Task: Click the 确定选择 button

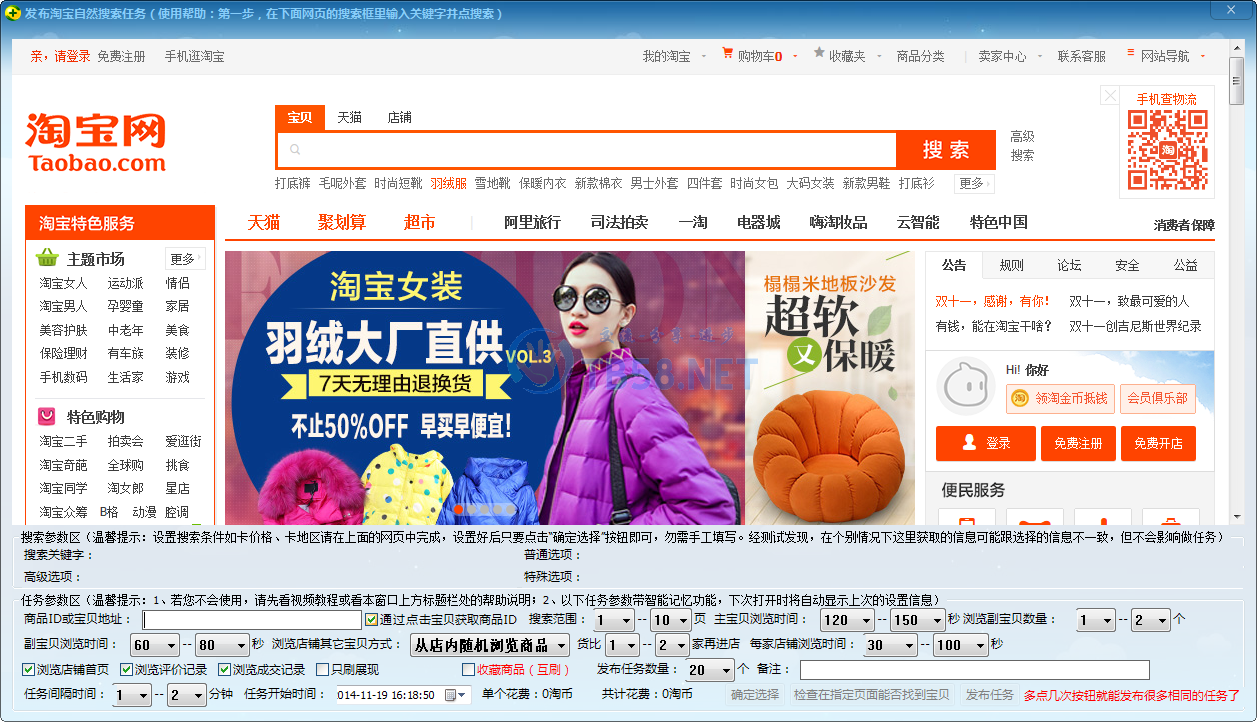Action: [x=755, y=694]
